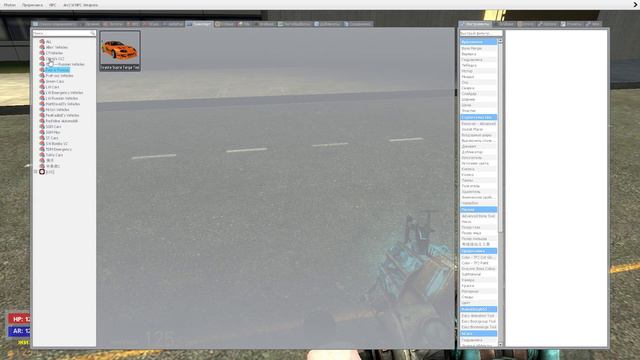The width and height of the screenshot is (640, 360).
Task: Select the 'Мотор' tool
Action: [x=478, y=71]
